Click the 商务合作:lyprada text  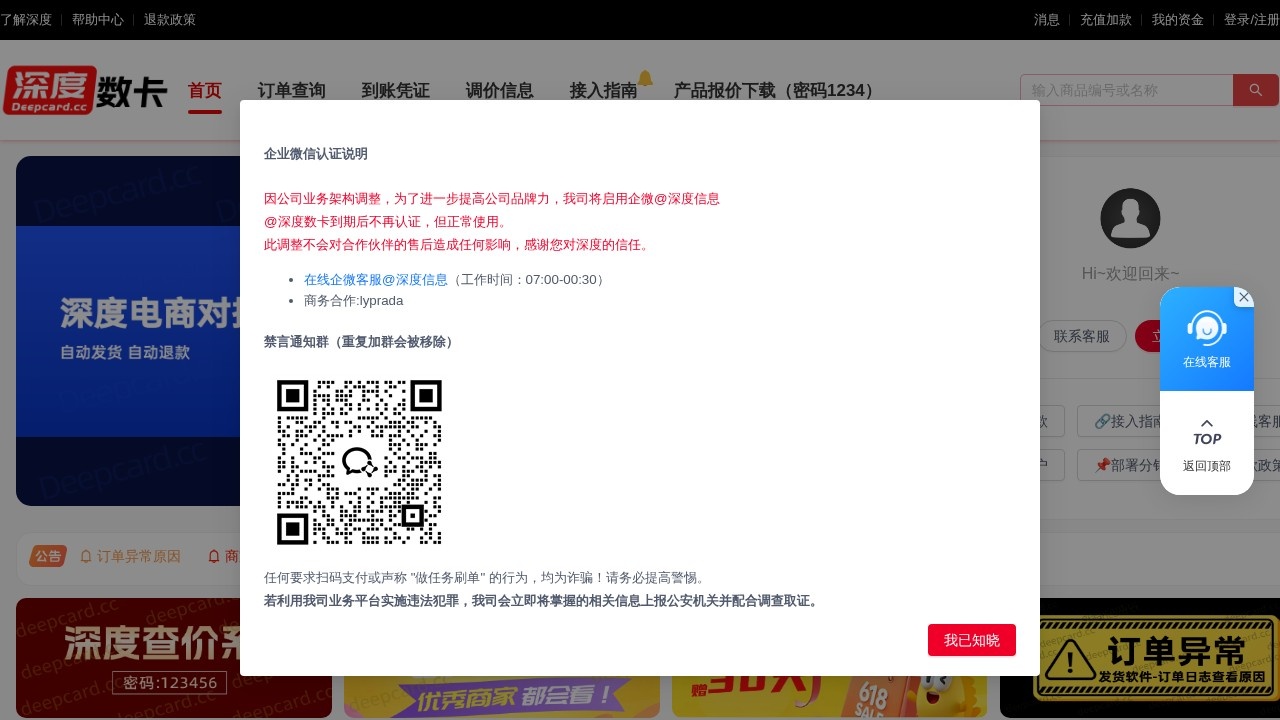354,300
